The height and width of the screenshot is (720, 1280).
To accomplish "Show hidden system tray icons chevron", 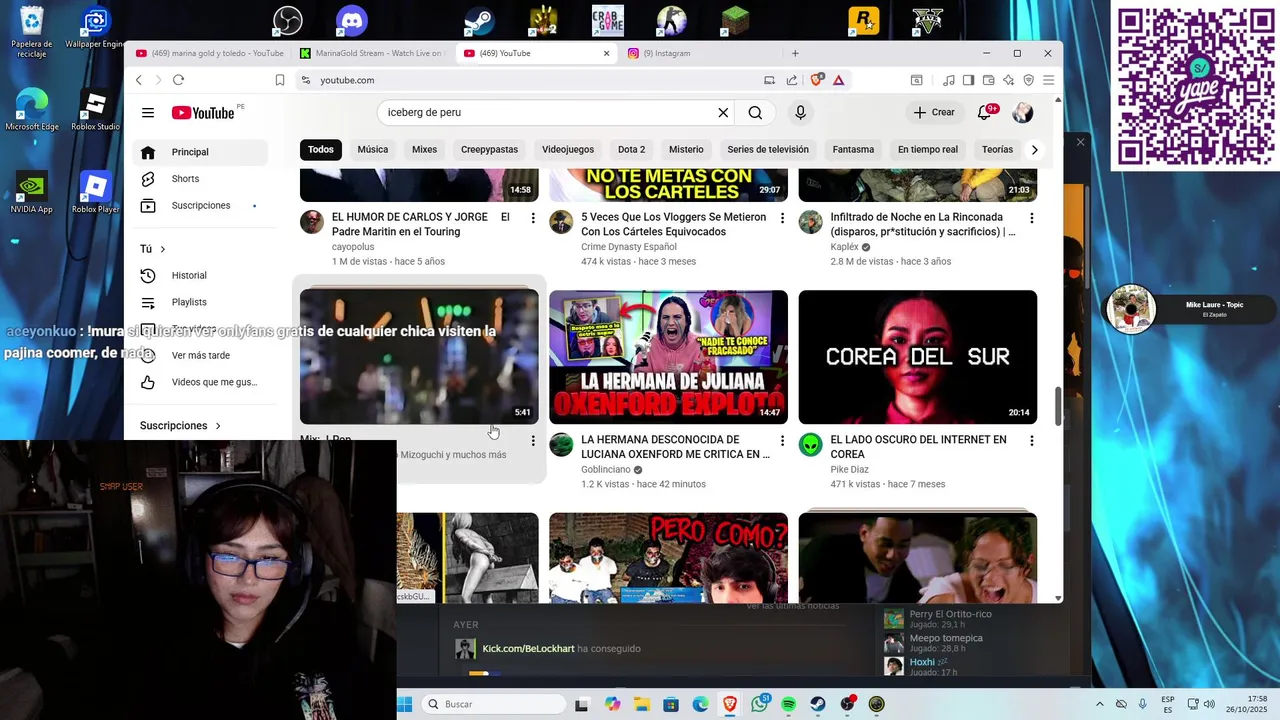I will point(1100,704).
